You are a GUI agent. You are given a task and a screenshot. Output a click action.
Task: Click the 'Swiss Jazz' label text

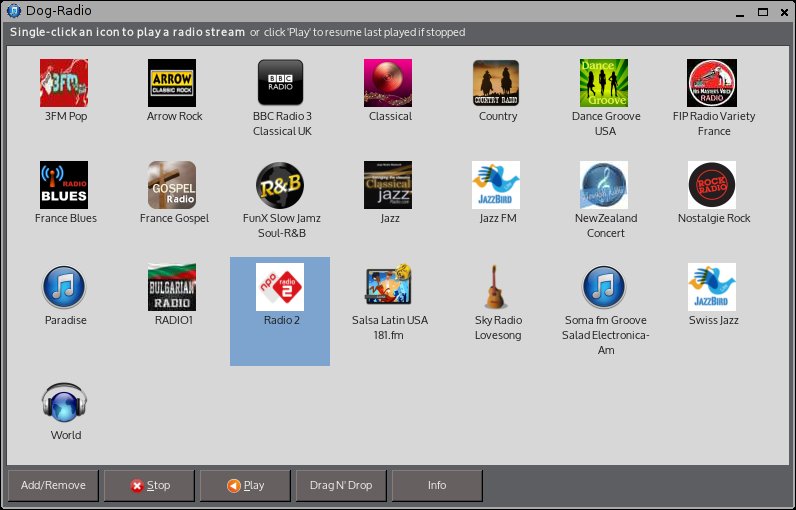(x=714, y=320)
